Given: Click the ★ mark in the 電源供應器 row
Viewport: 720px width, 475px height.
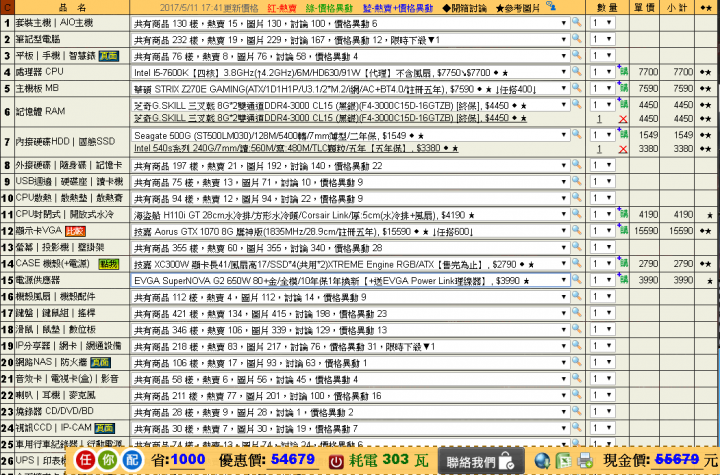Looking at the screenshot, I should tap(709, 281).
